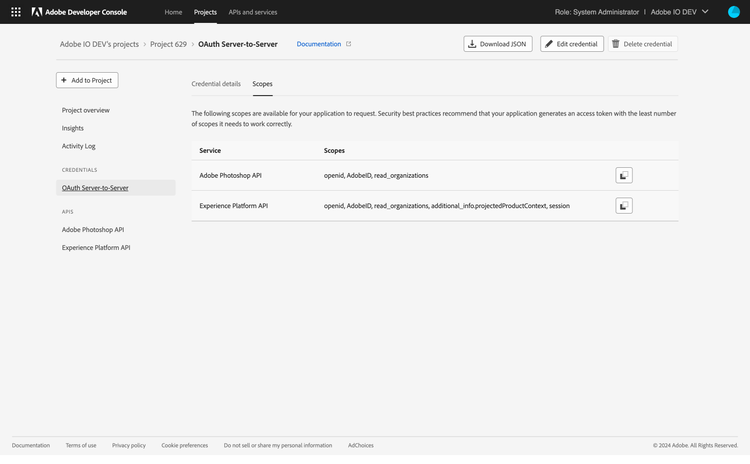This screenshot has width=750, height=464.
Task: Open the user profile avatar
Action: point(734,12)
